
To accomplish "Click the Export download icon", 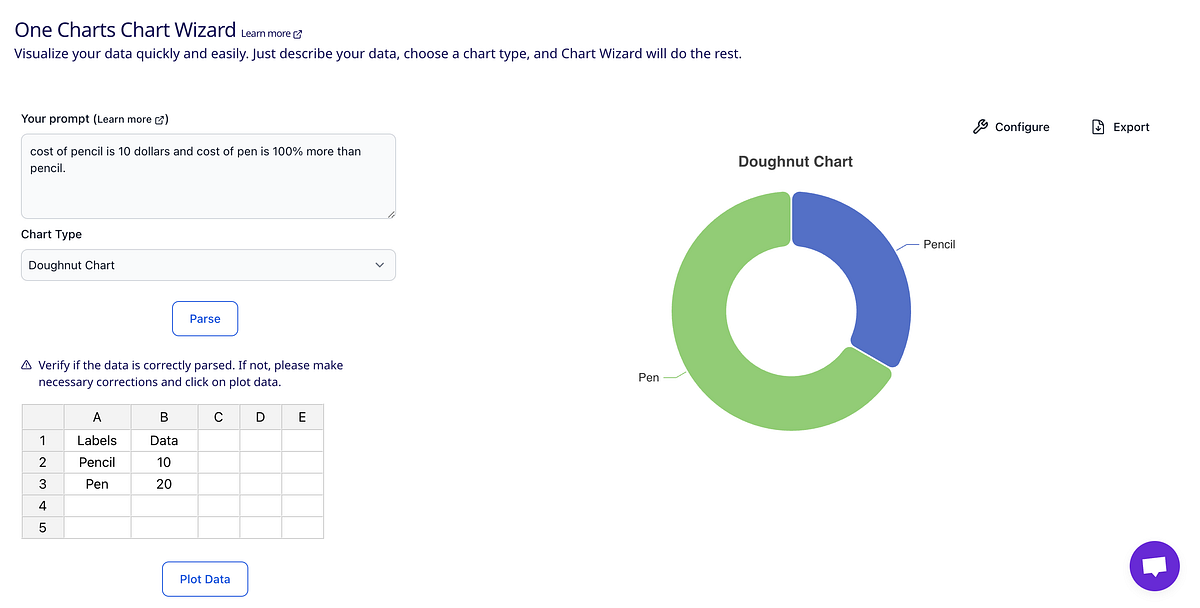I will pos(1098,127).
